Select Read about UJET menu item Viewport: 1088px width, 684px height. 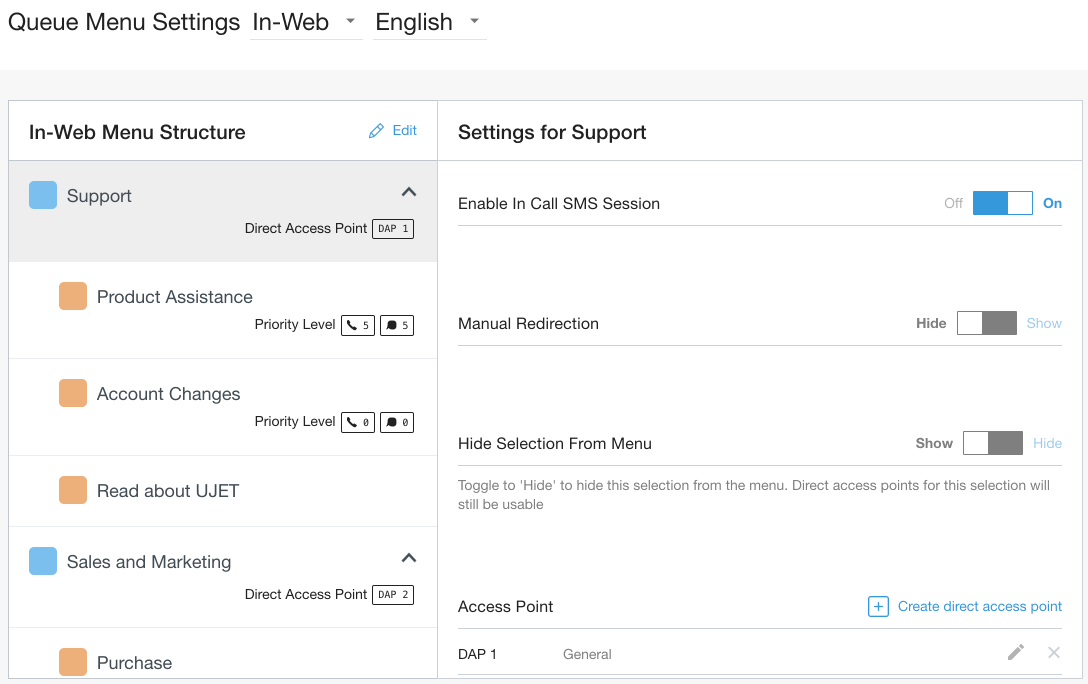(x=167, y=491)
